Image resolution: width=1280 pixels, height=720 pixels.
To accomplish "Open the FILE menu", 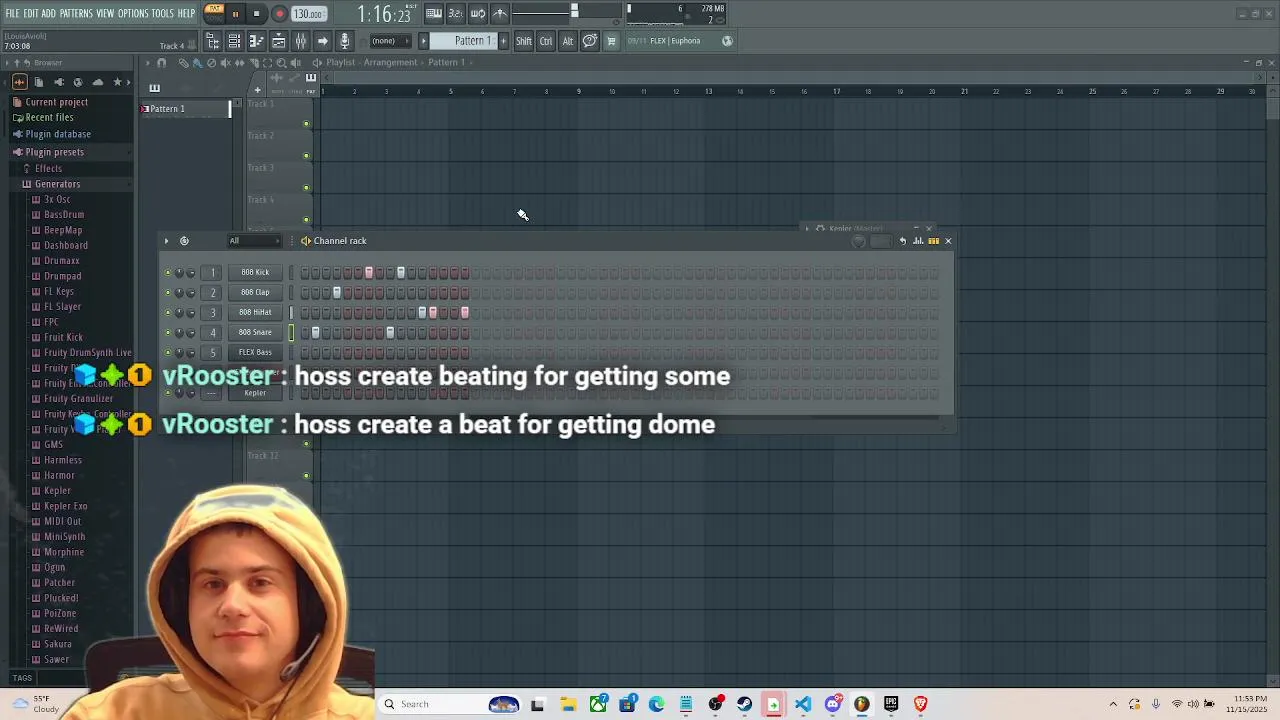I will point(12,14).
